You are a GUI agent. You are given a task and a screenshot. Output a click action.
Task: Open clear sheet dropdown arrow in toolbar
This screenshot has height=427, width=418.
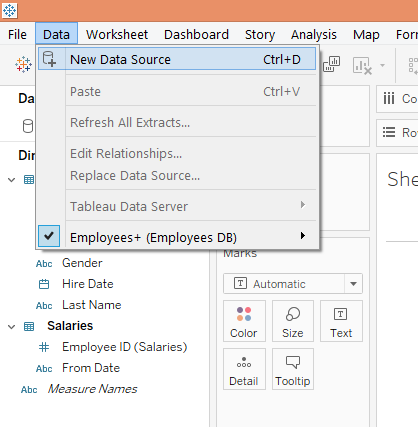pos(383,65)
